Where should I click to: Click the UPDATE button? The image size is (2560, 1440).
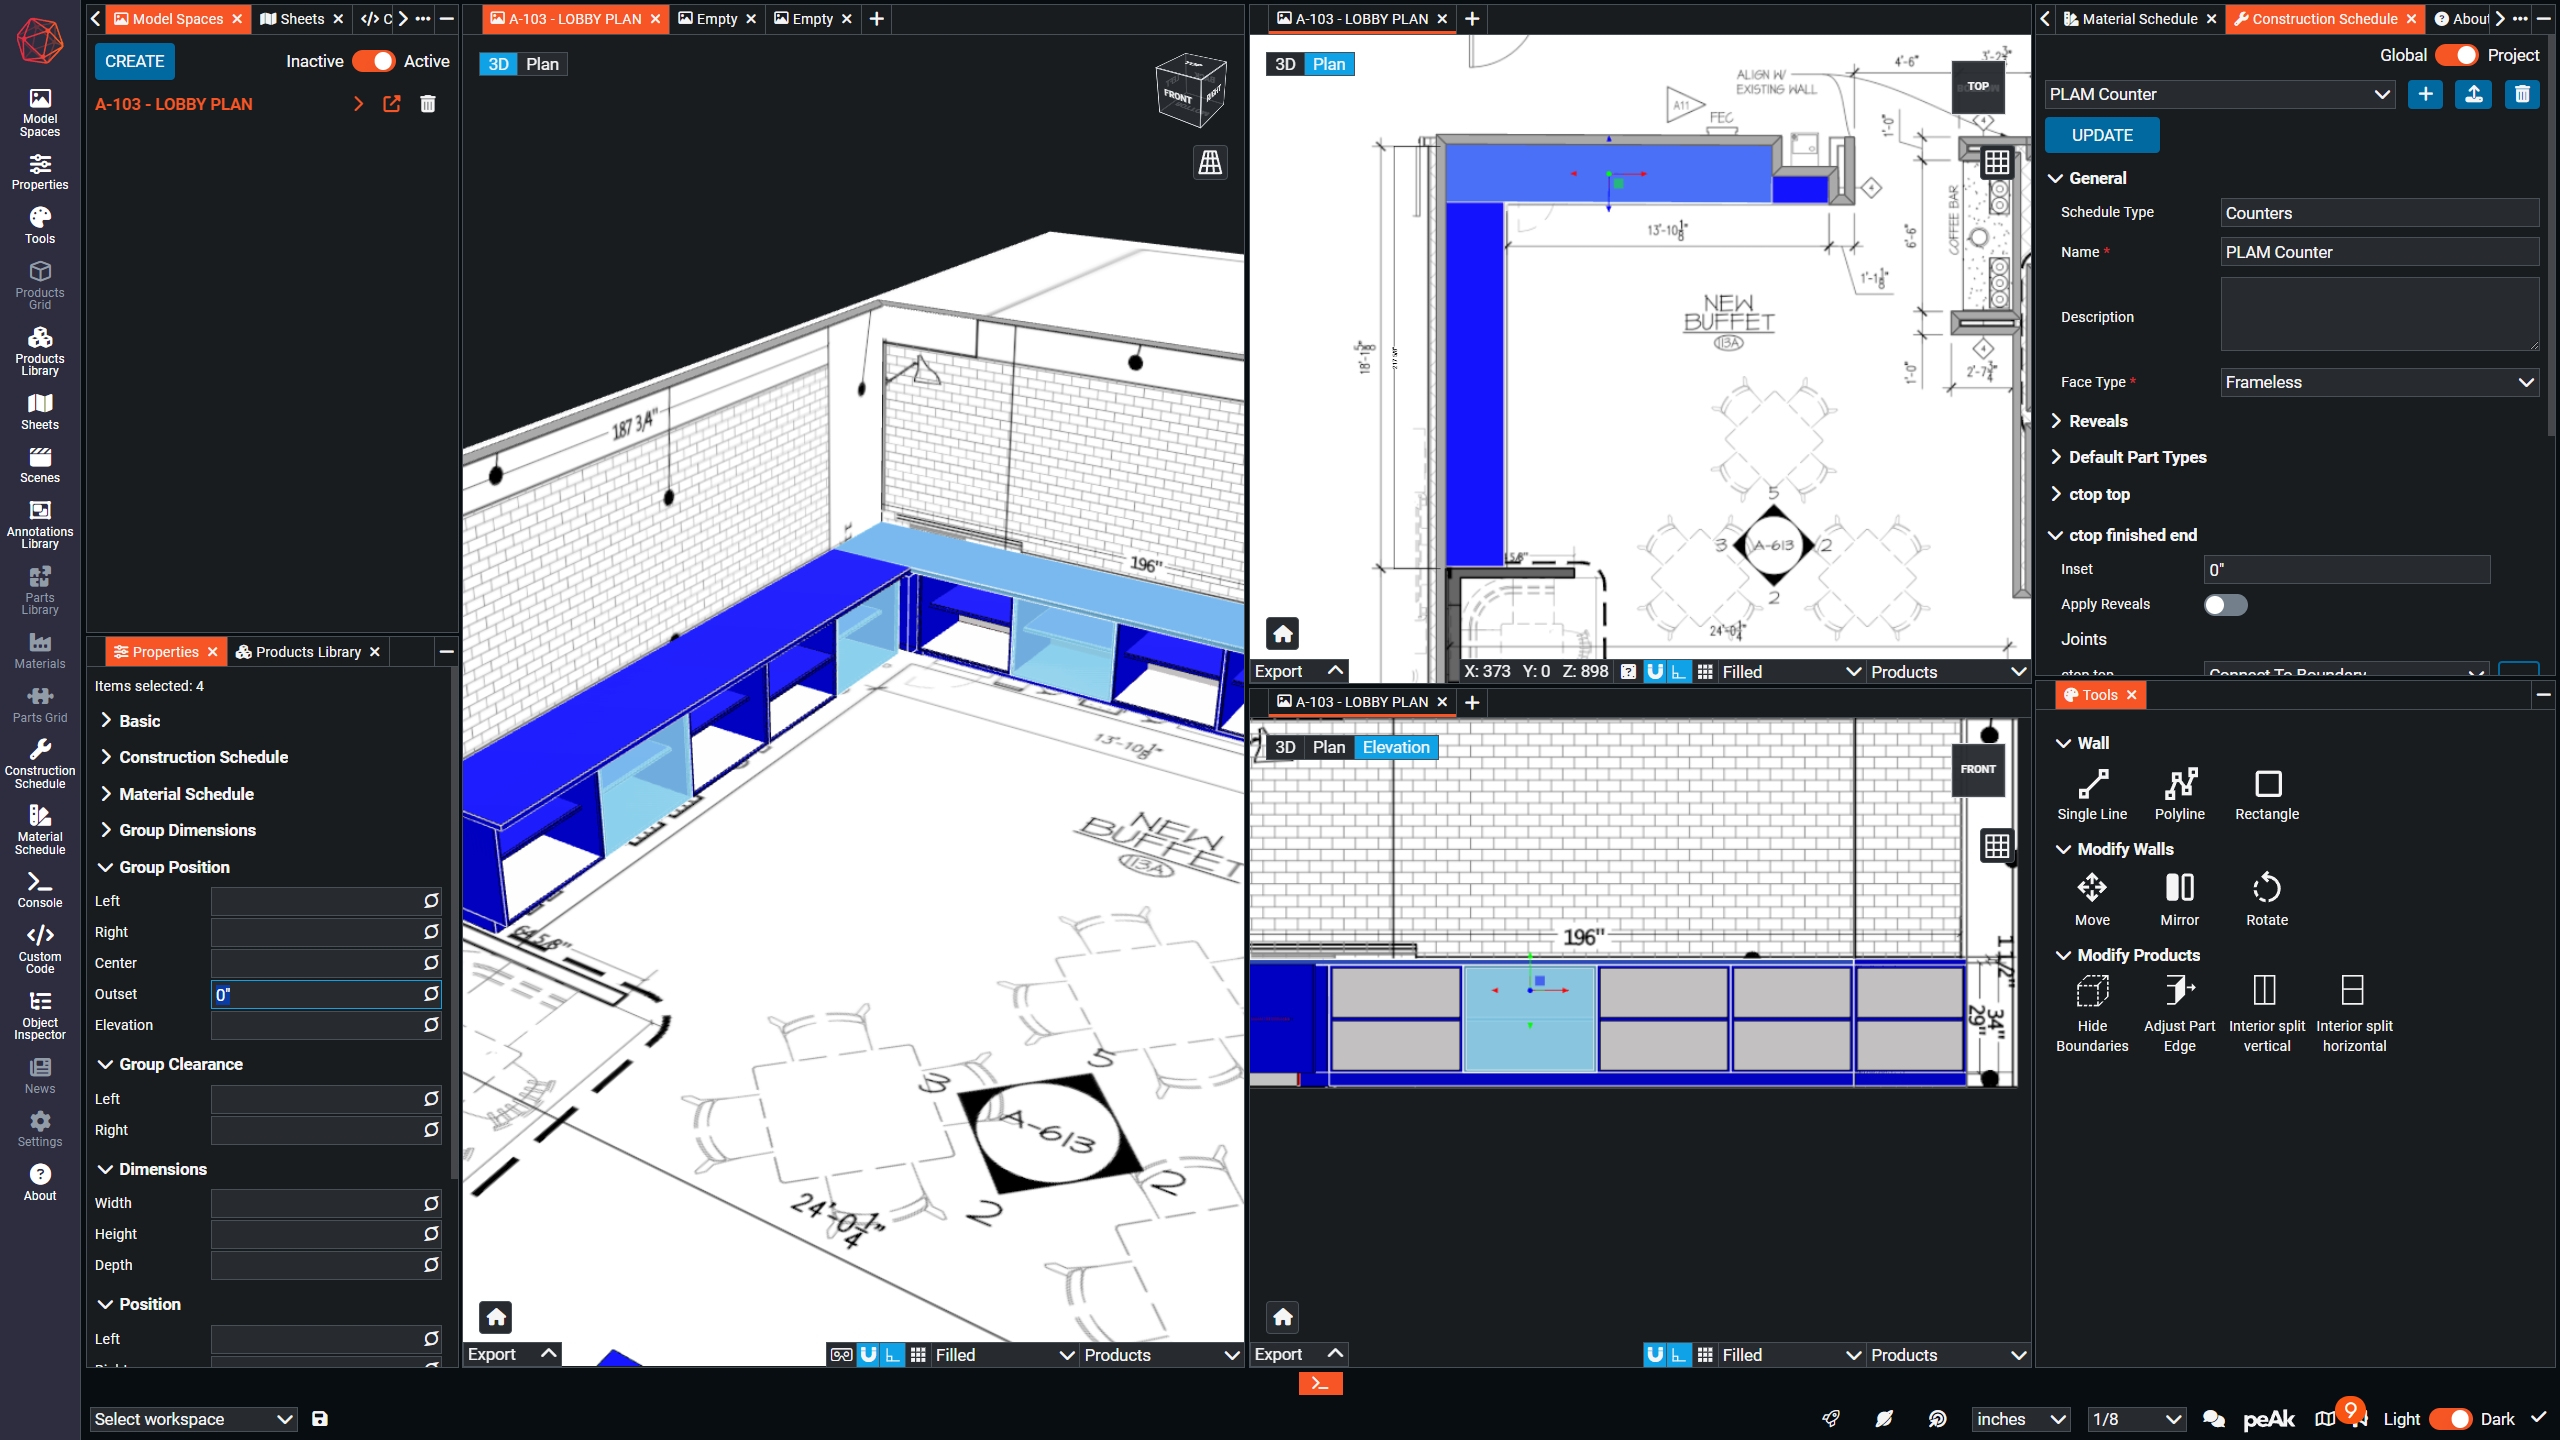[x=2101, y=135]
